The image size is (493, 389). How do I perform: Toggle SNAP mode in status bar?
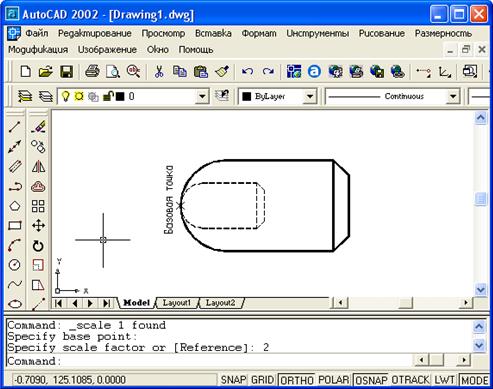[x=233, y=380]
